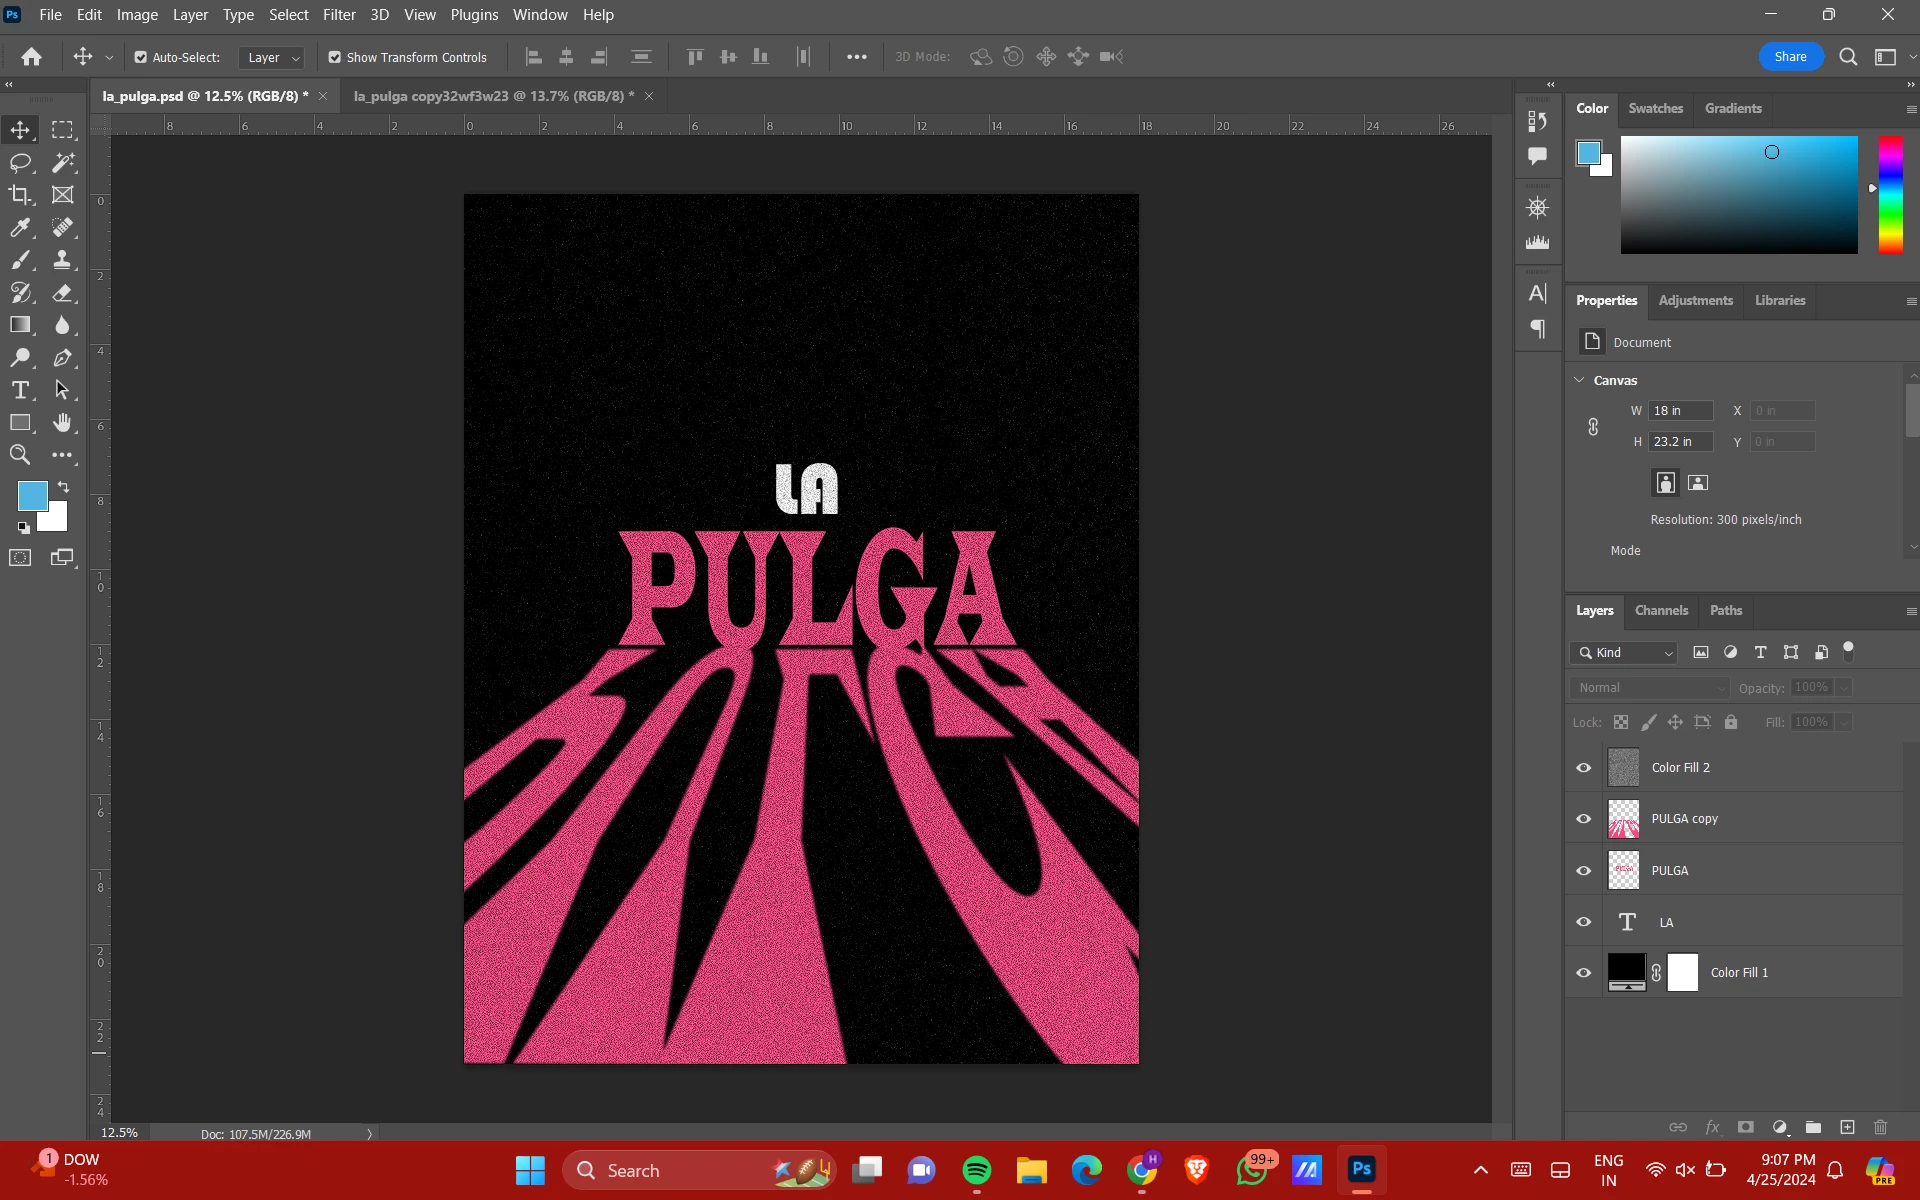Open the Filter menu

click(x=339, y=15)
